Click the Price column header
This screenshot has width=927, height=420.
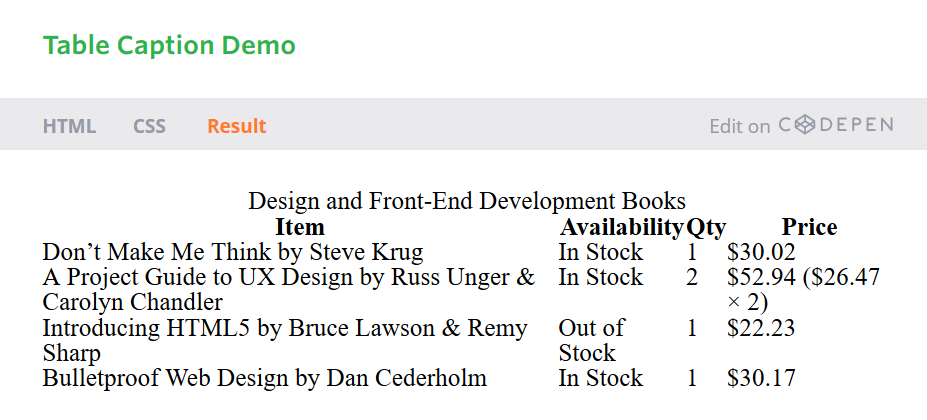click(x=809, y=227)
